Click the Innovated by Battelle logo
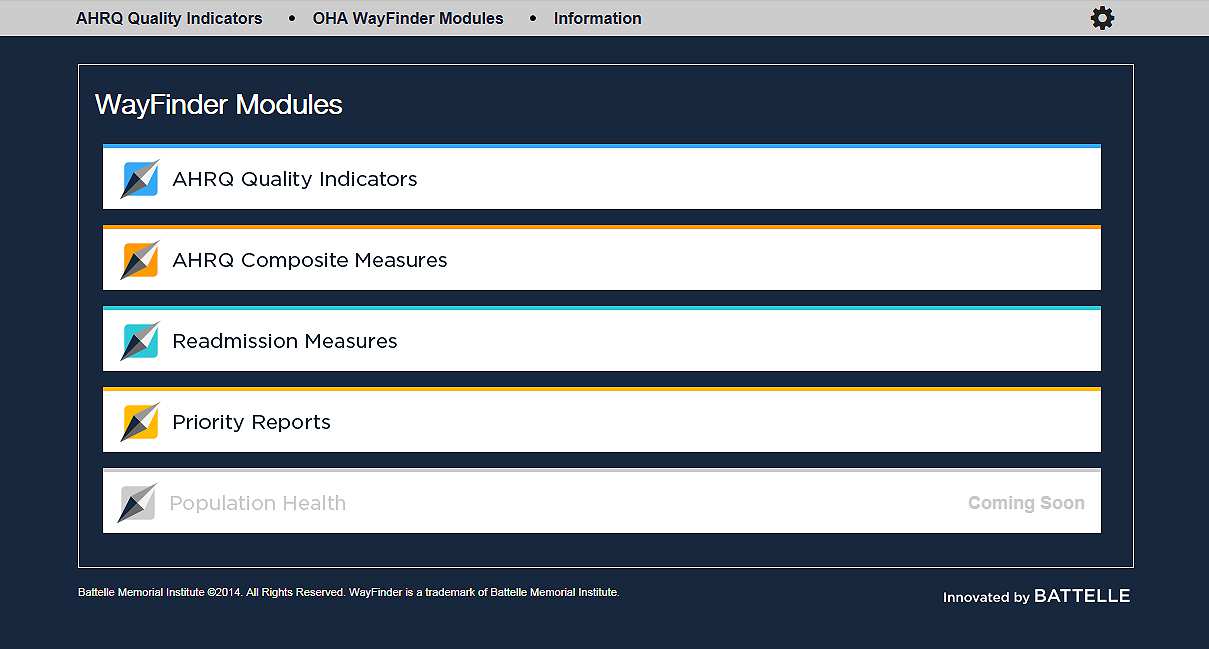 coord(1037,596)
